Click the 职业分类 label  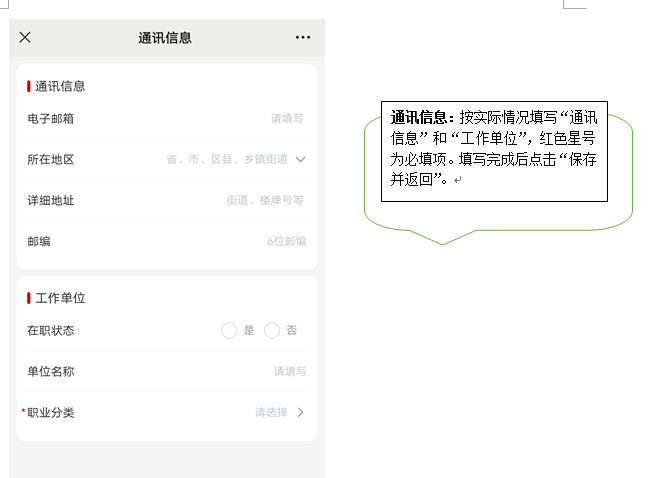click(x=51, y=412)
